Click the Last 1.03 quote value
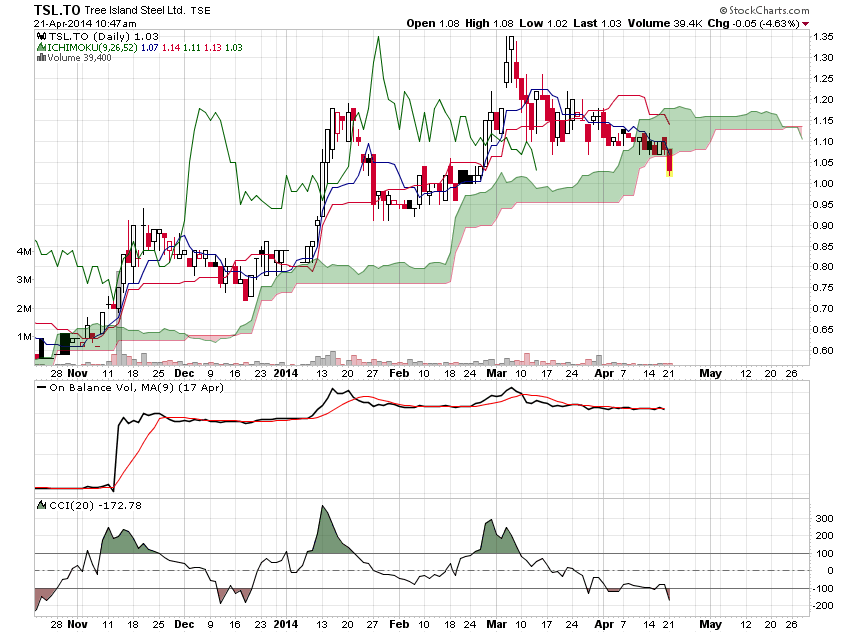The height and width of the screenshot is (633, 850). 597,23
